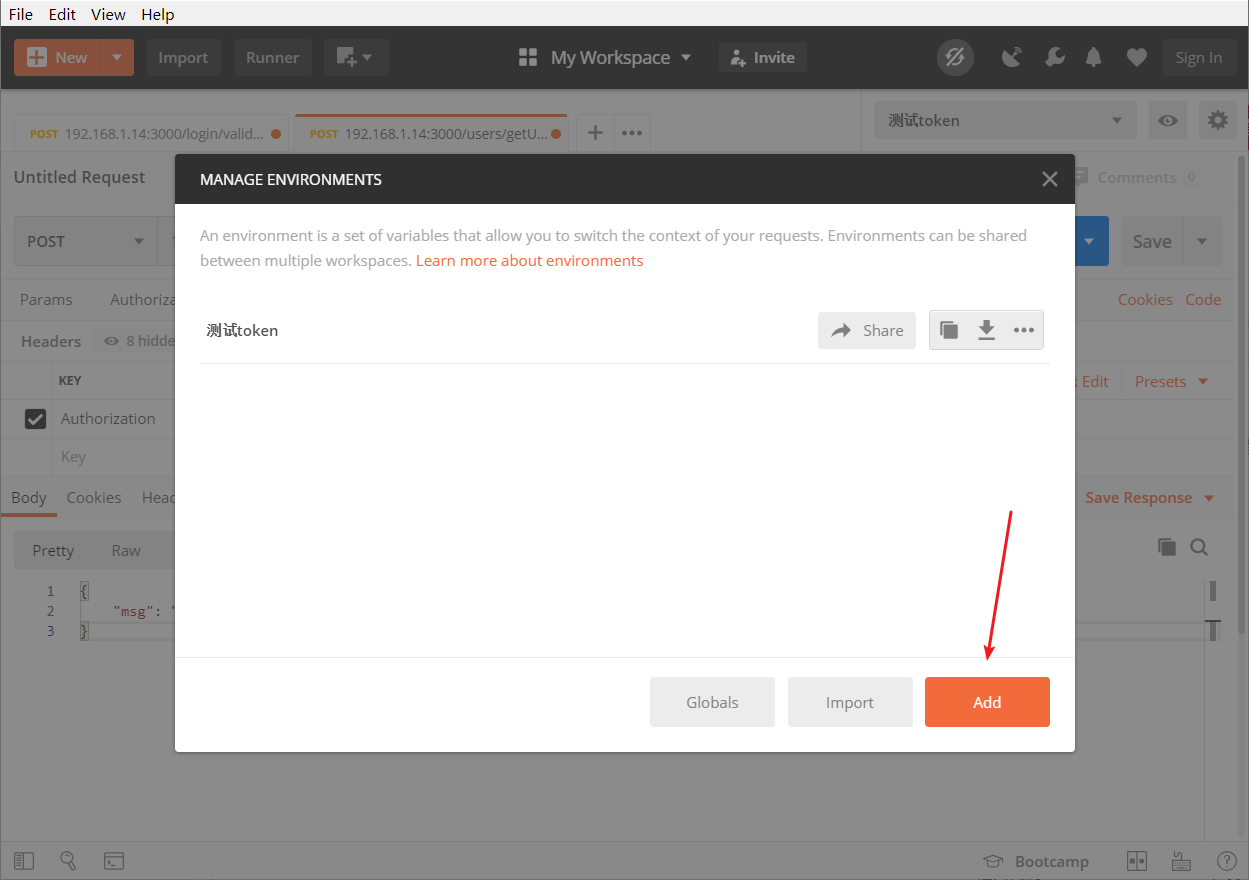This screenshot has width=1249, height=880.
Task: Switch to the login/valid request tab
Action: coord(153,133)
